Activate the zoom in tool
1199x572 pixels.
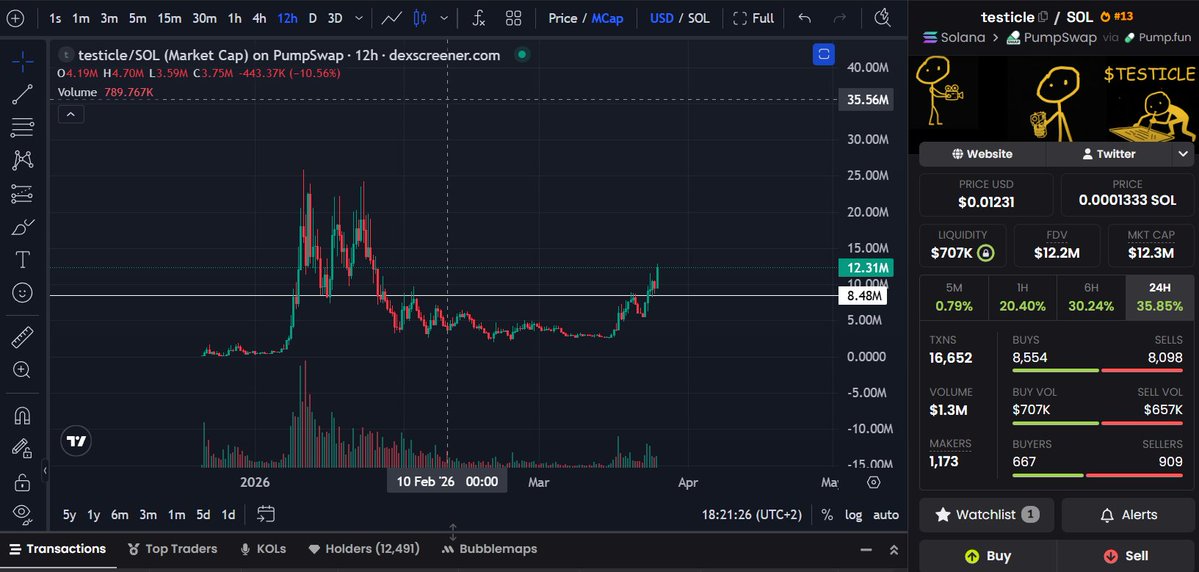pos(22,370)
